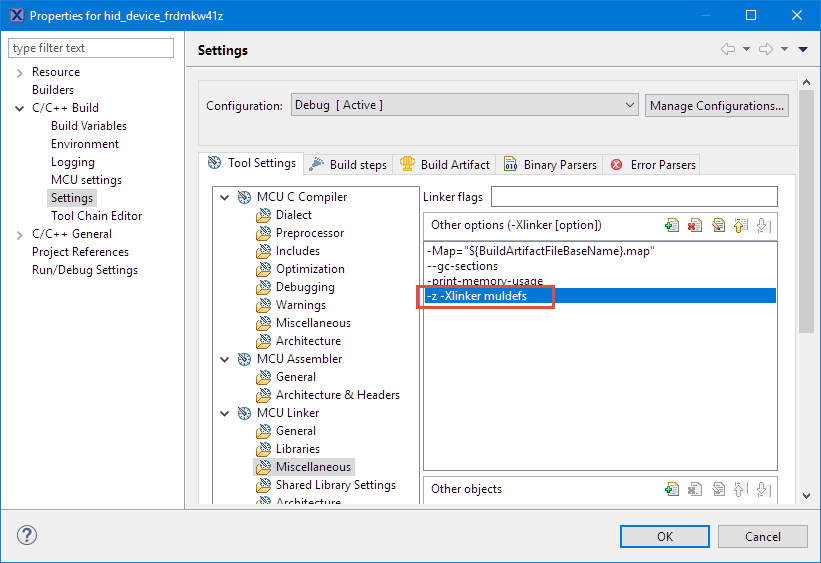Collapse the C/C++ Build tree node
Image resolution: width=821 pixels, height=563 pixels.
(x=19, y=108)
